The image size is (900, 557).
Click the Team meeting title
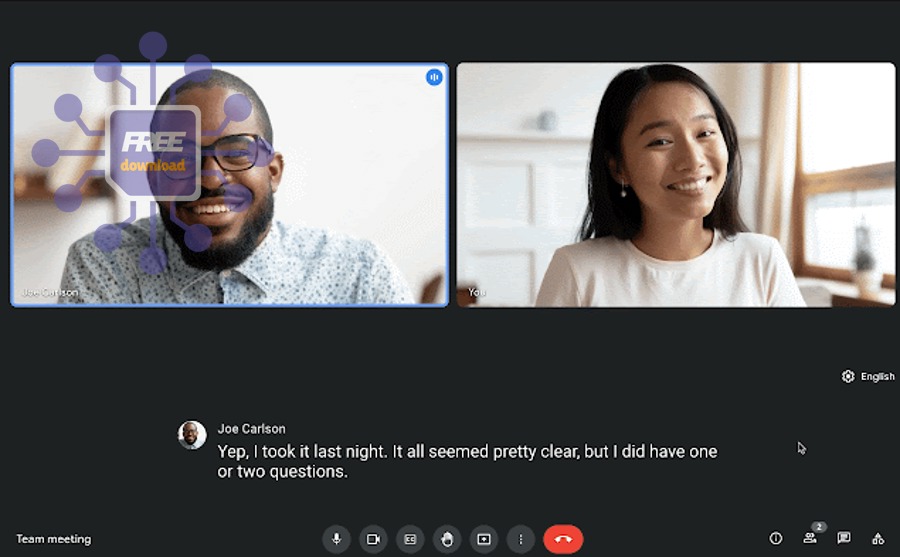[x=54, y=539]
